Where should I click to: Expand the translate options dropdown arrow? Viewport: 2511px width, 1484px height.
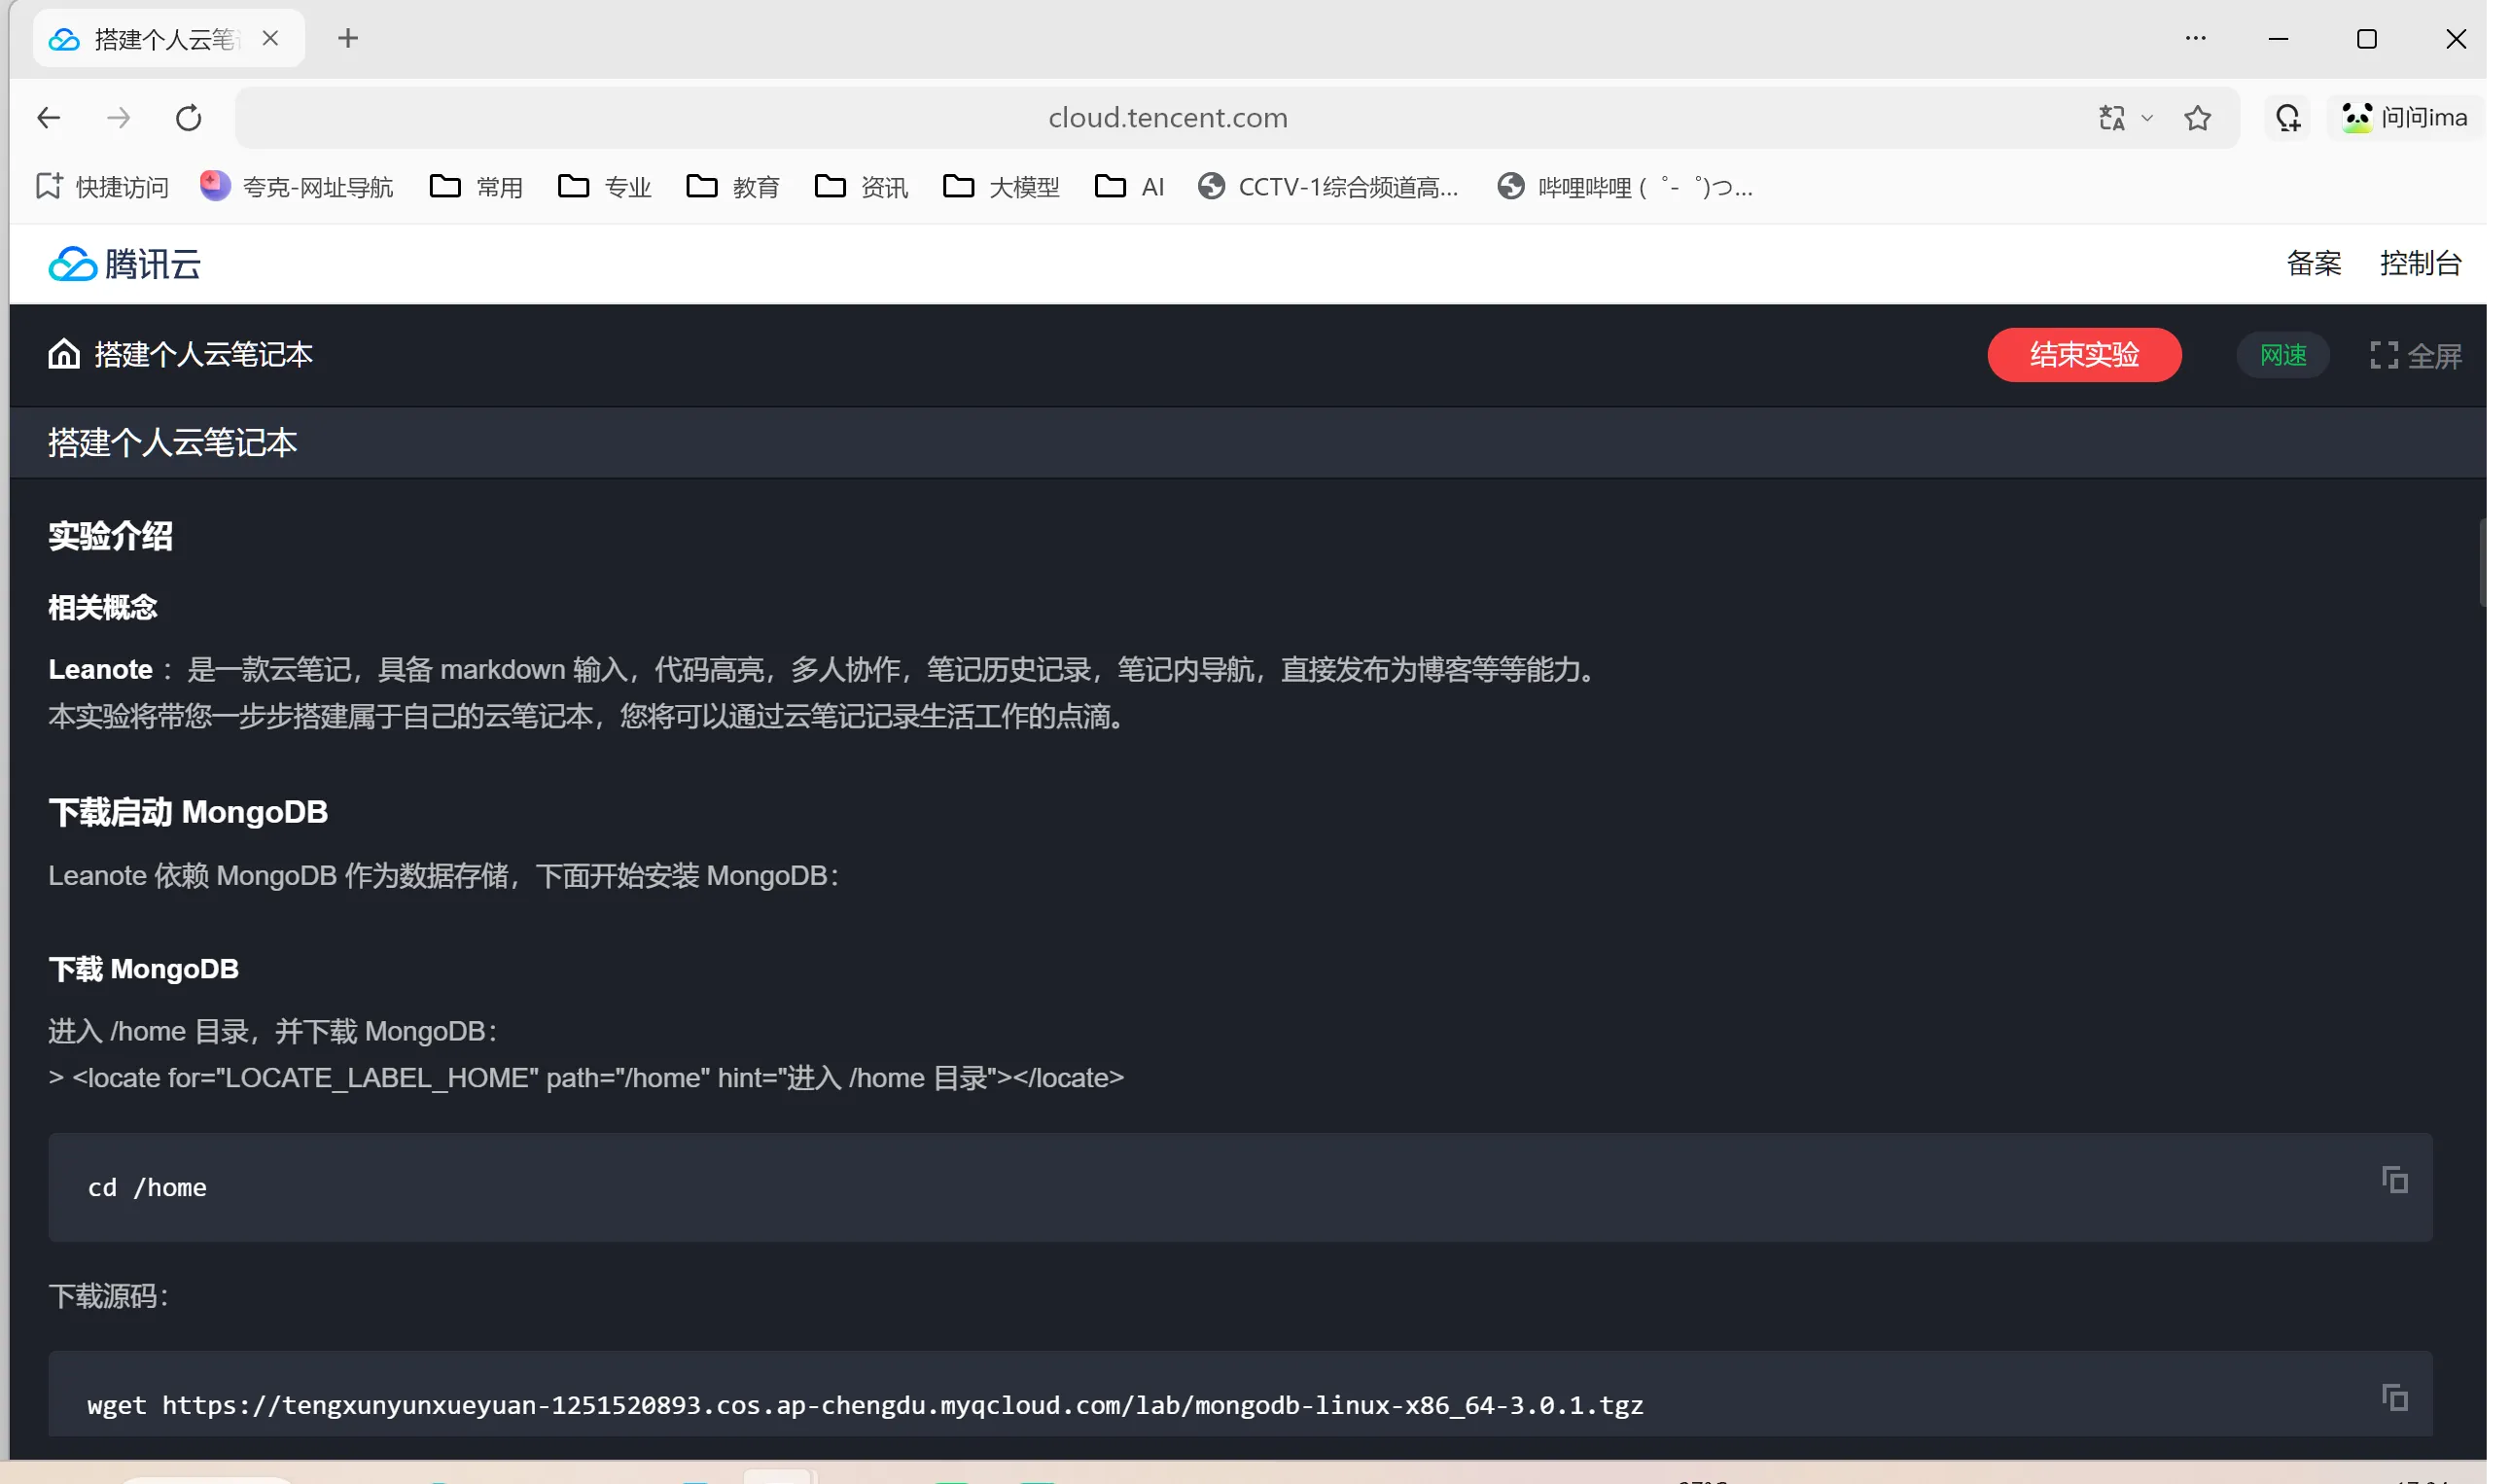point(2146,118)
